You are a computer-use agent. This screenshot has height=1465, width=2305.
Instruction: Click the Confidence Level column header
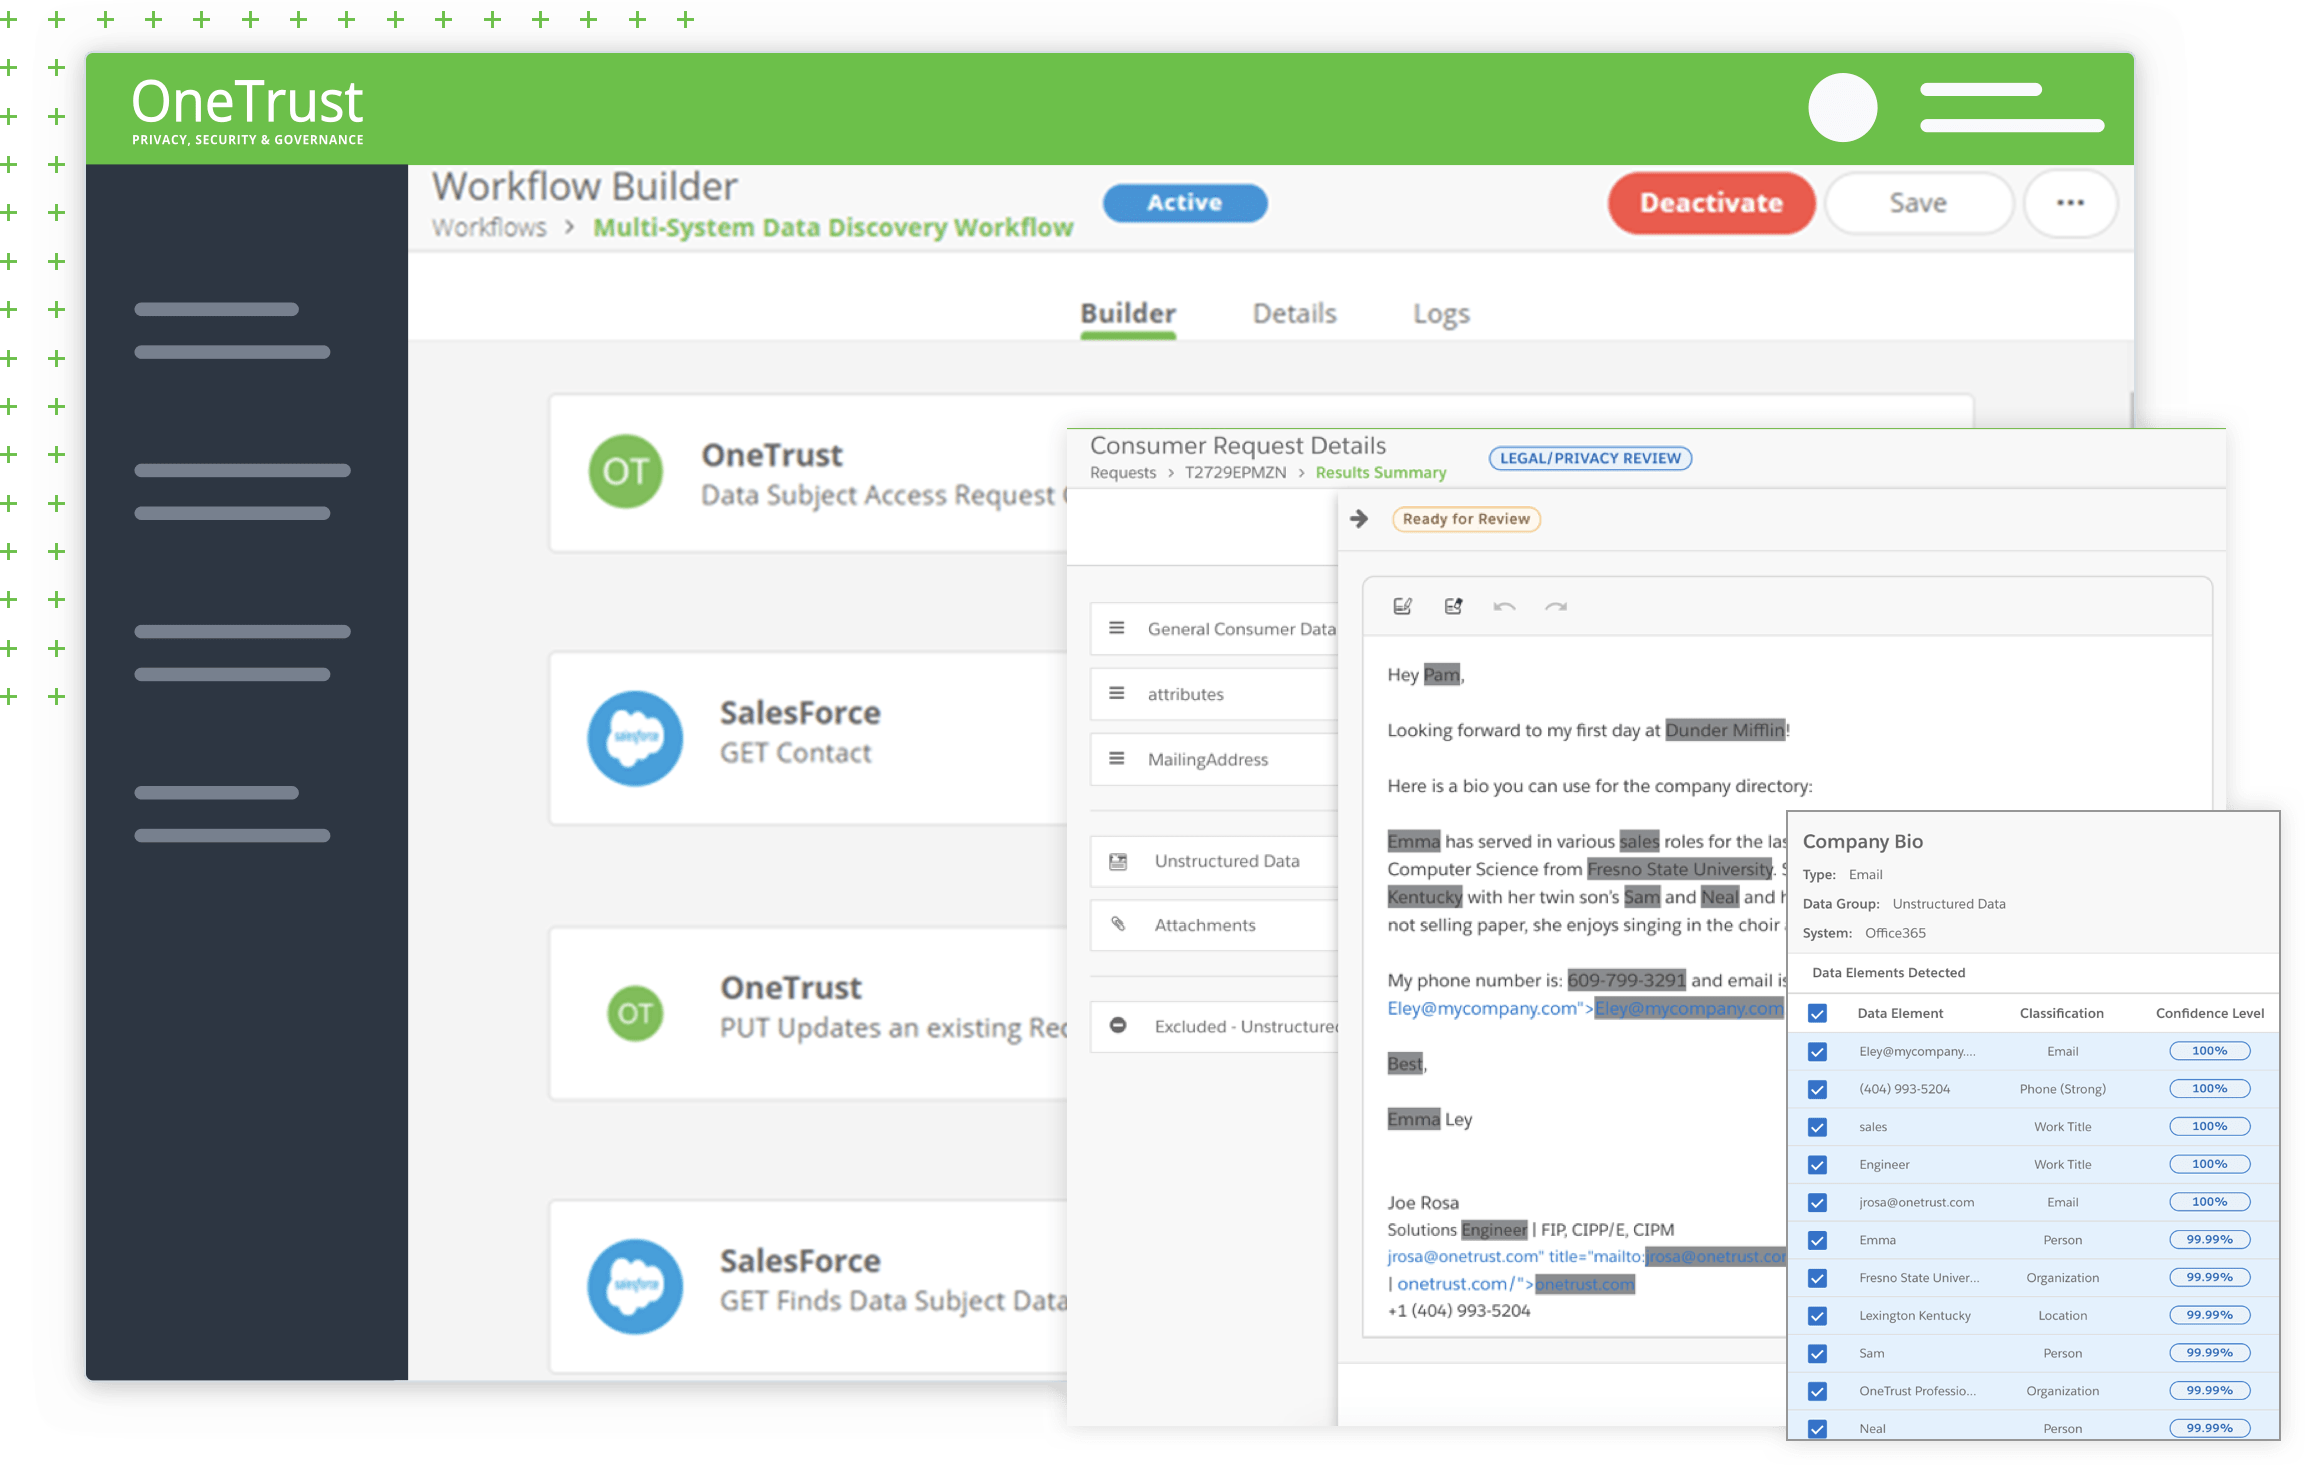pyautogui.click(x=2209, y=1013)
